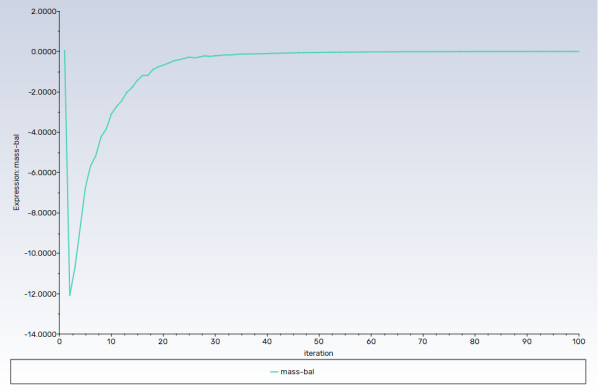Select the mass-bal legend label
Image resolution: width=600 pixels, height=392 pixels.
coord(297,372)
